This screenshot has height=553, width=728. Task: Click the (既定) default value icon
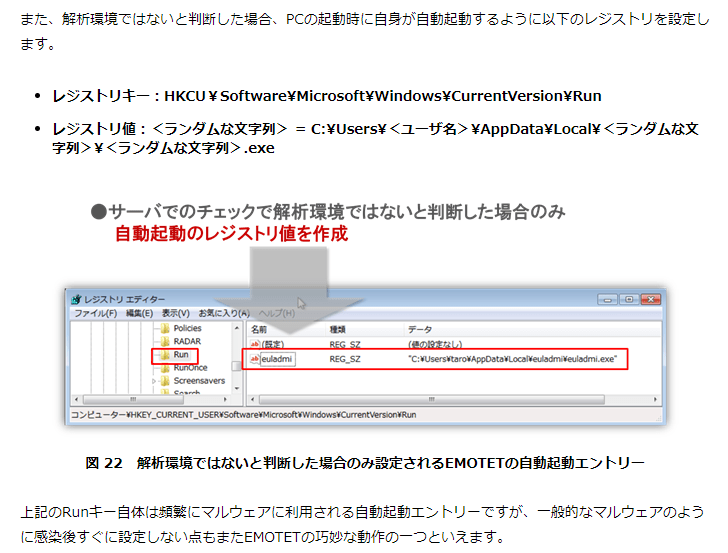[x=254, y=343]
